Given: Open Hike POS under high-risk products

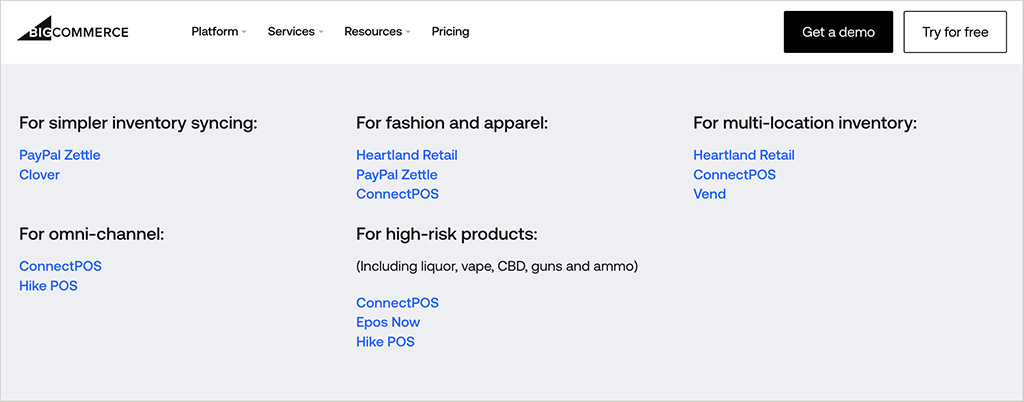Looking at the screenshot, I should 385,342.
